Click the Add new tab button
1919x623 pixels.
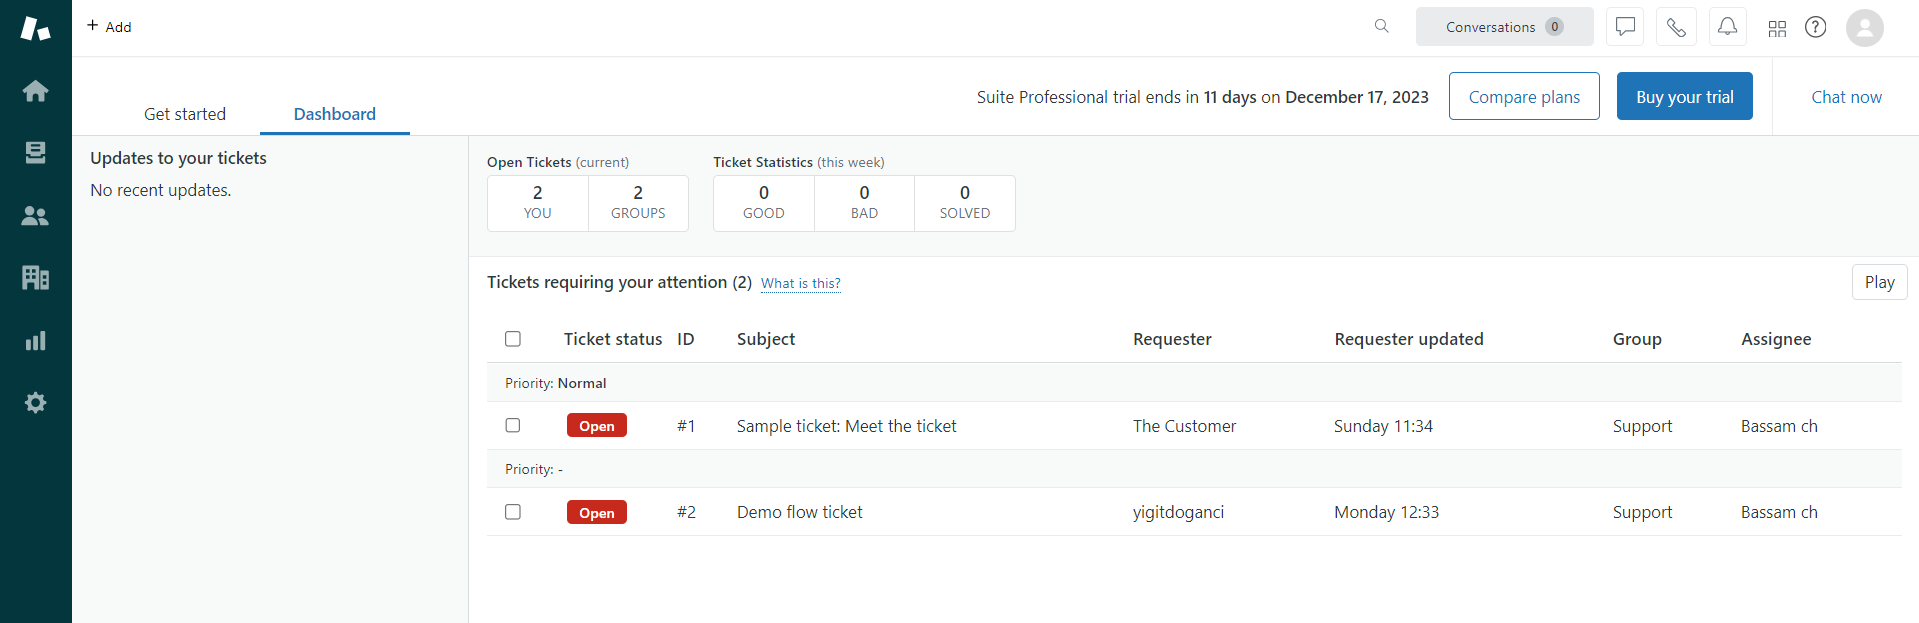(109, 27)
